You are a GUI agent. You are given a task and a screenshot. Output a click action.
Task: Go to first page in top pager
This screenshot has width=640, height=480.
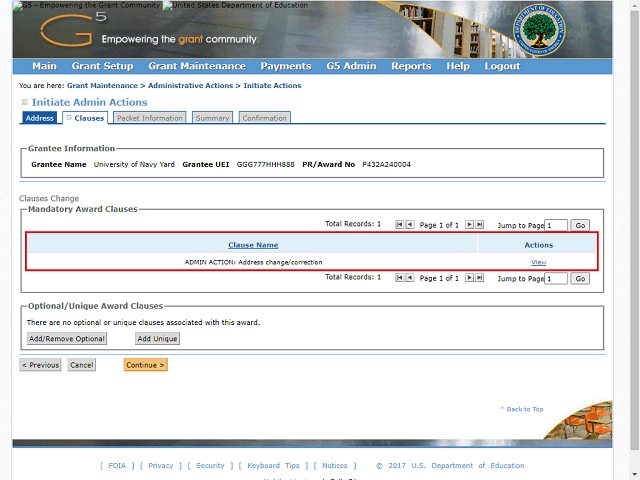(x=399, y=224)
